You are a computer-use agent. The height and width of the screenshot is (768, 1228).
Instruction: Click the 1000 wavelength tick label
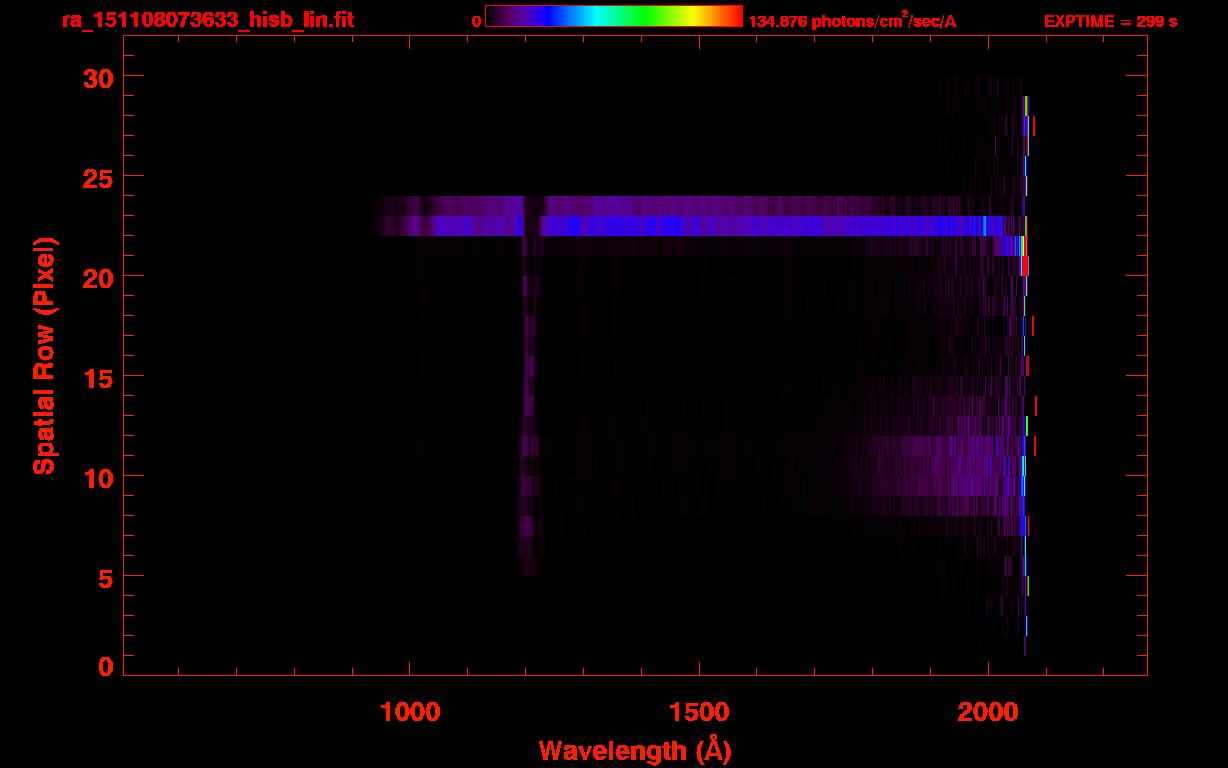point(410,712)
